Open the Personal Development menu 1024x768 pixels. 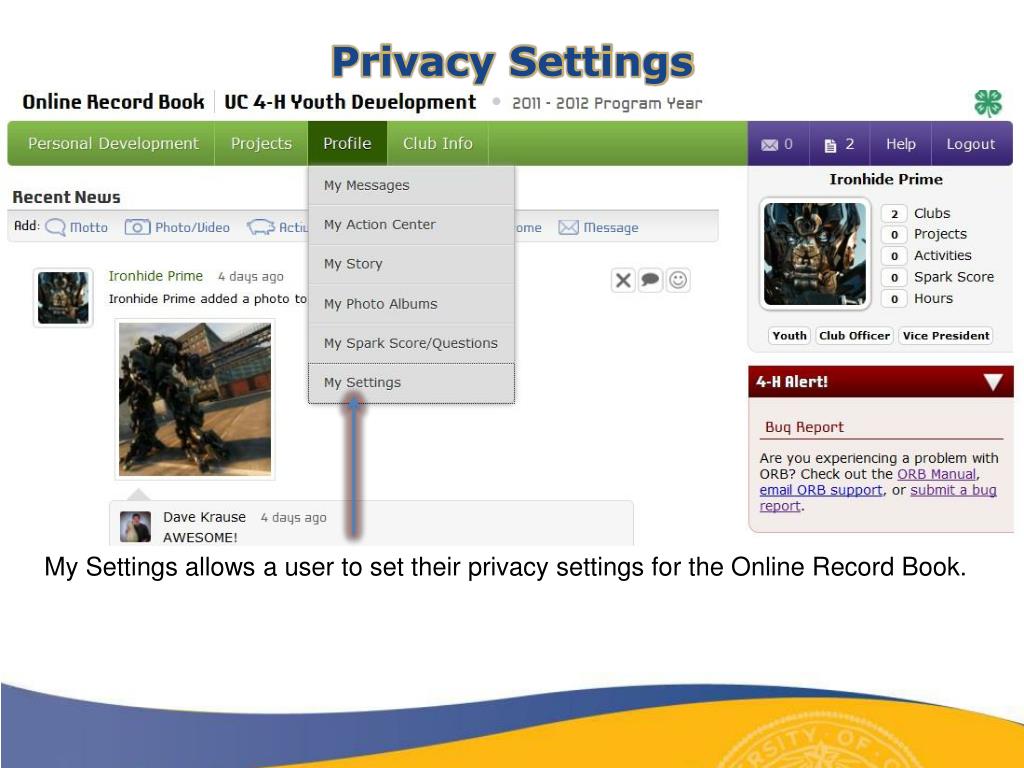click(113, 144)
